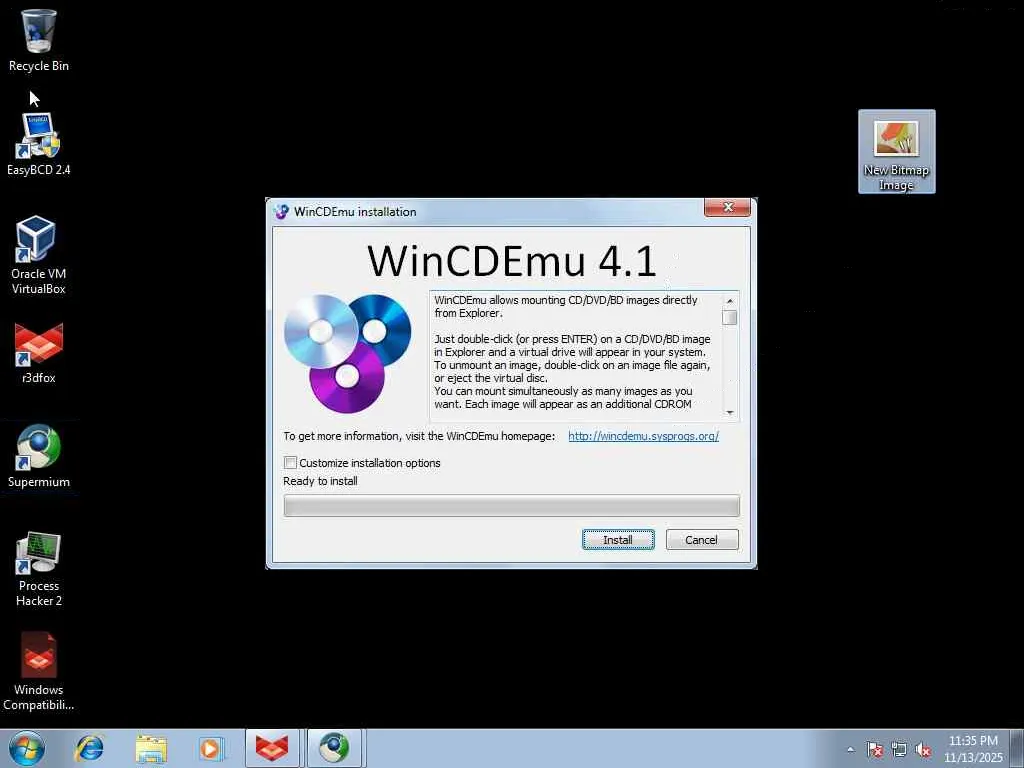Screen dimensions: 1024x768
Task: Click the description scrollbar thumb
Action: 729,317
